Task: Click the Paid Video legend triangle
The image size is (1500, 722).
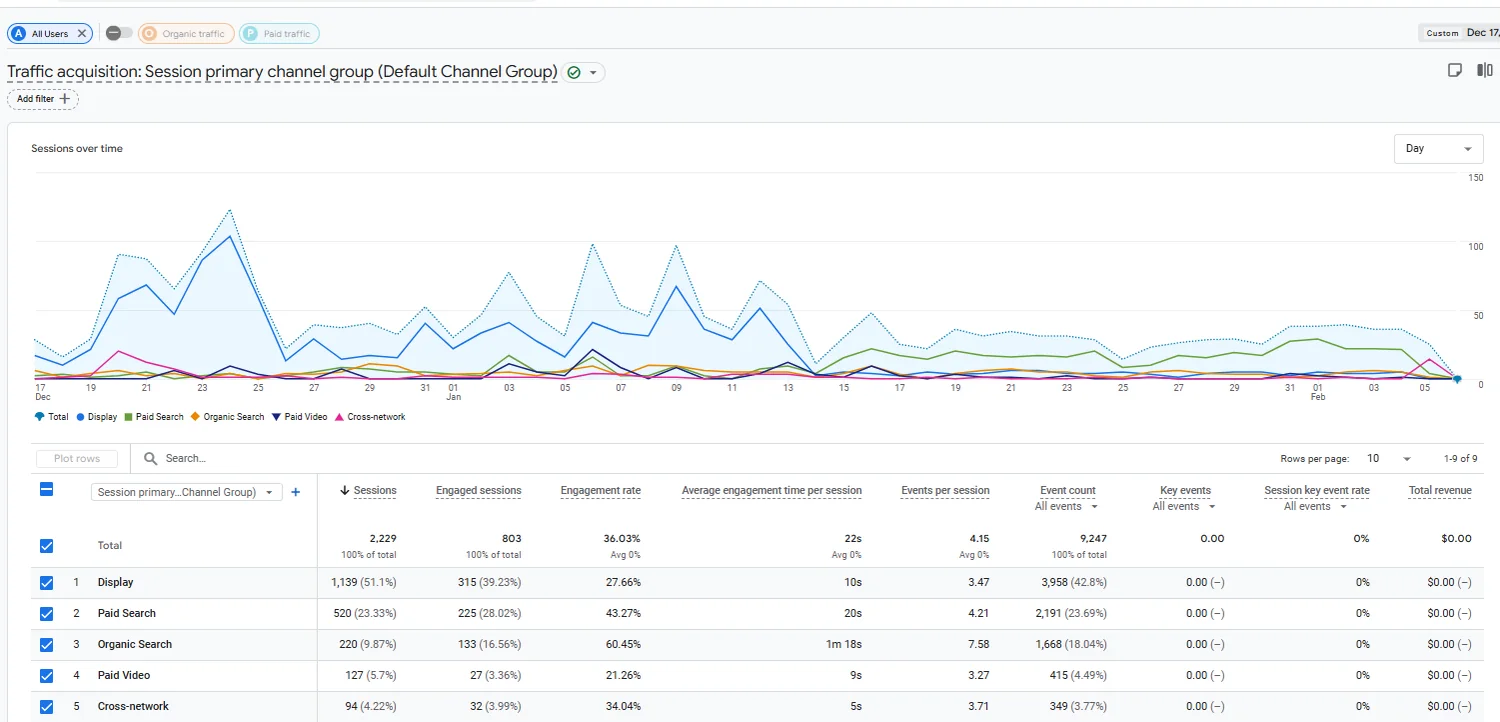Action: (x=276, y=417)
